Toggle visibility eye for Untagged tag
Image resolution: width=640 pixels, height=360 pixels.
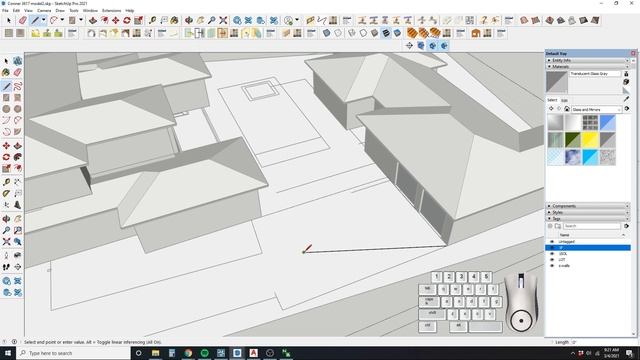pyautogui.click(x=552, y=242)
